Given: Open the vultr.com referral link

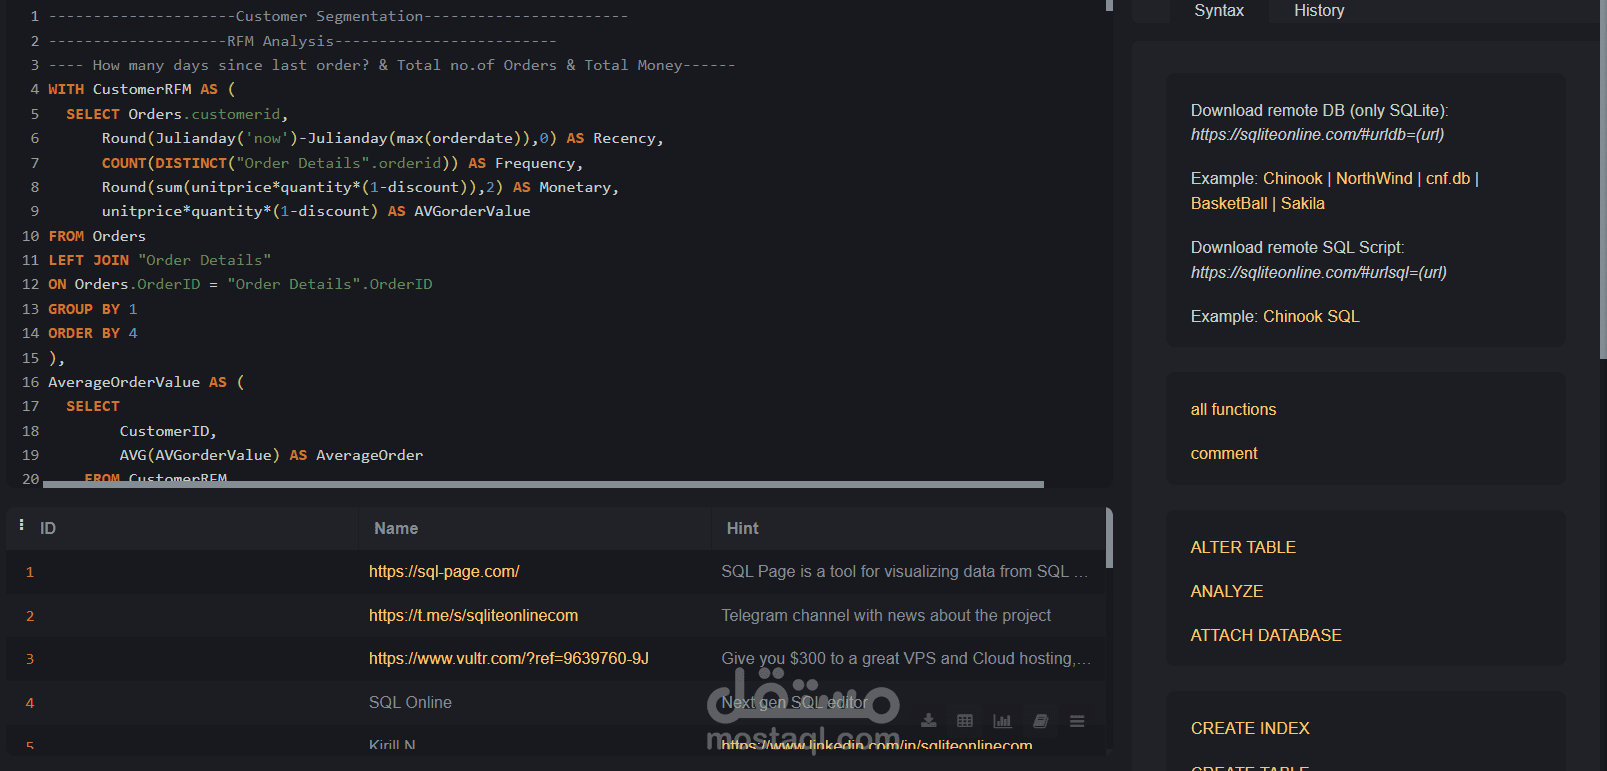Looking at the screenshot, I should coord(509,658).
